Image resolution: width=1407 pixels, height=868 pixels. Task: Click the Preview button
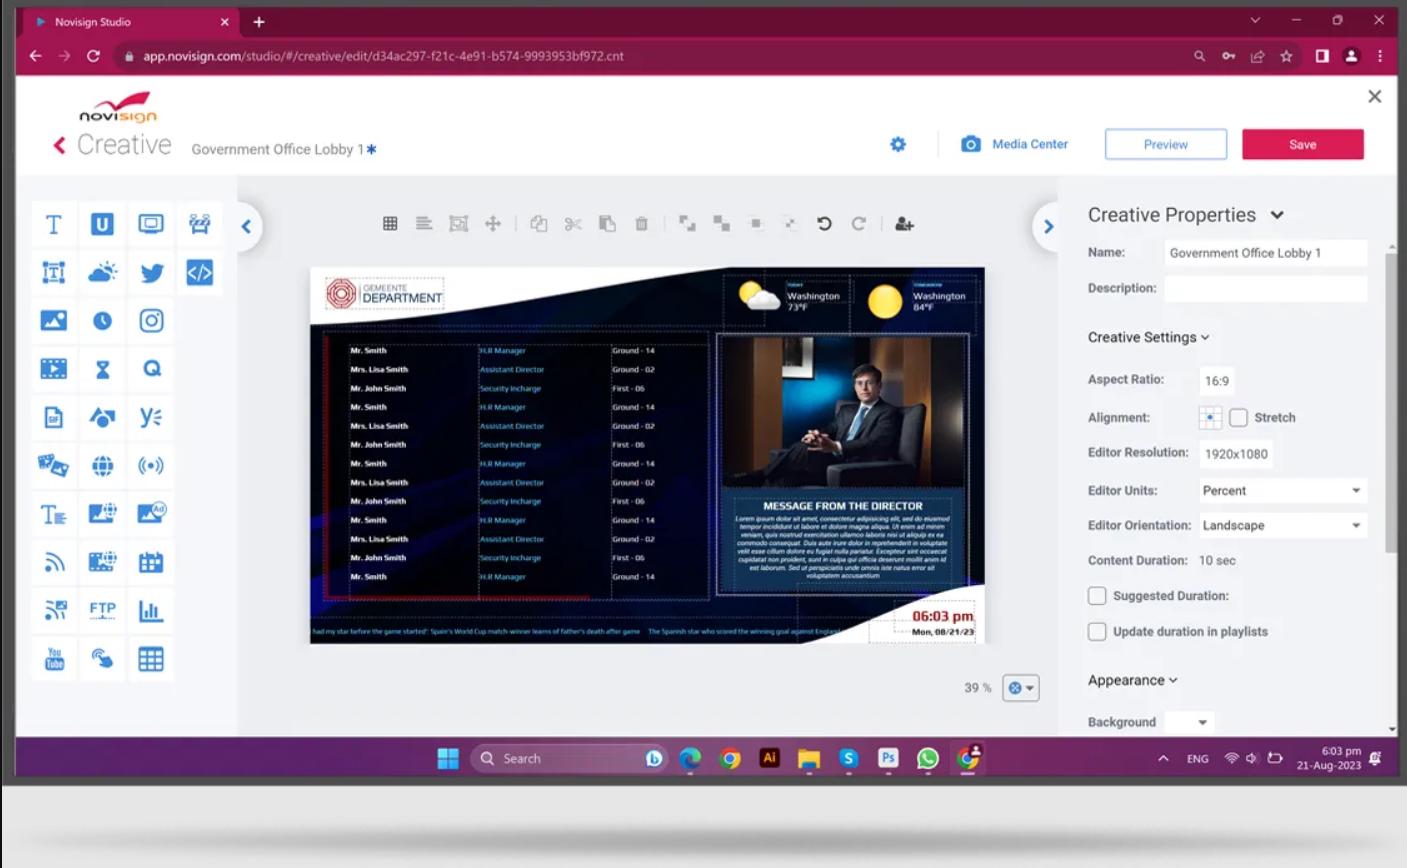1165,144
